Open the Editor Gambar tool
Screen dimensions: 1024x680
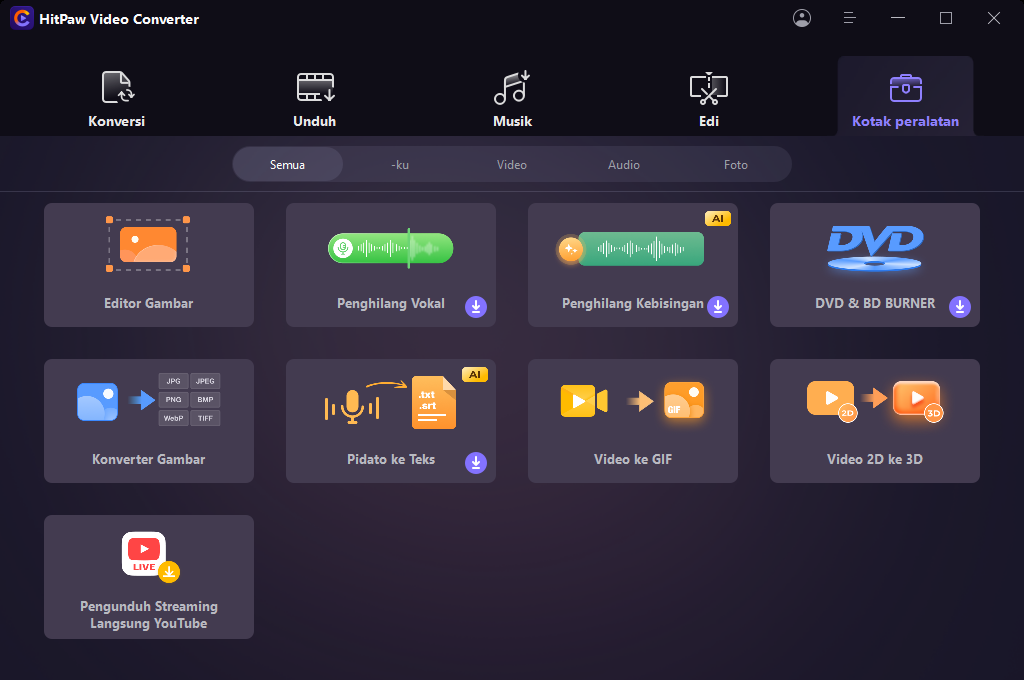[148, 265]
